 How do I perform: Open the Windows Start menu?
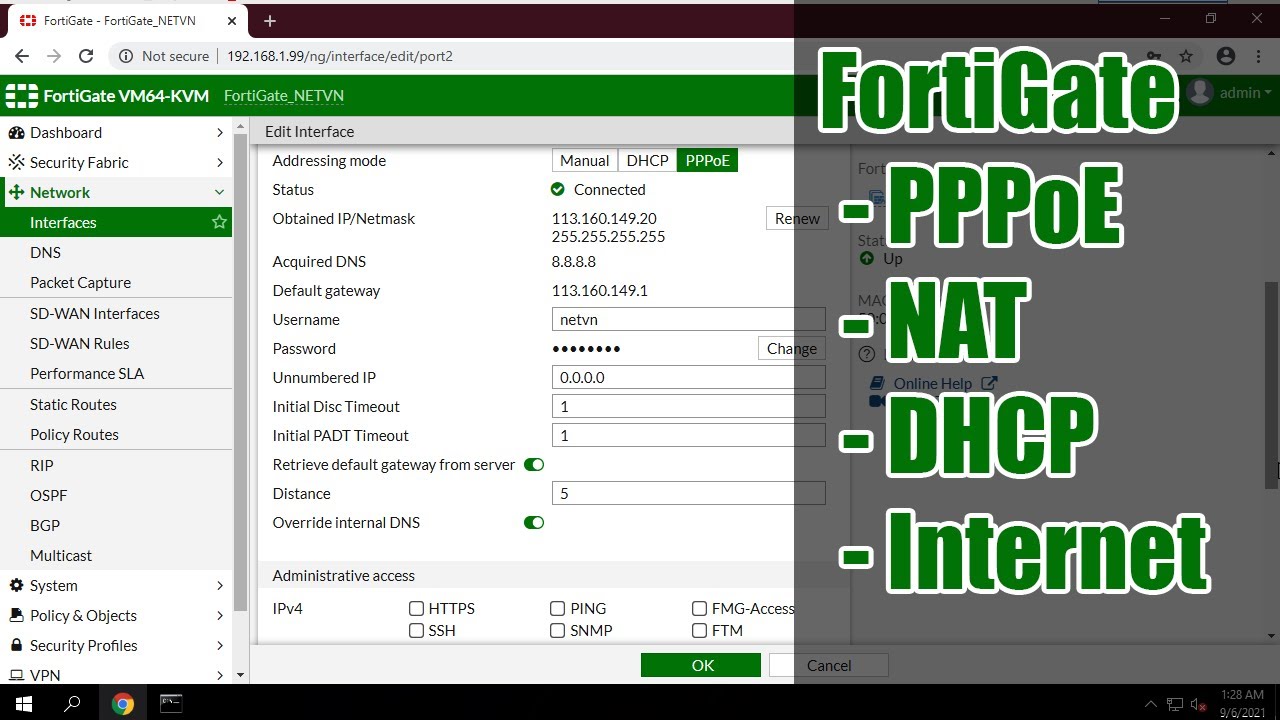click(24, 703)
